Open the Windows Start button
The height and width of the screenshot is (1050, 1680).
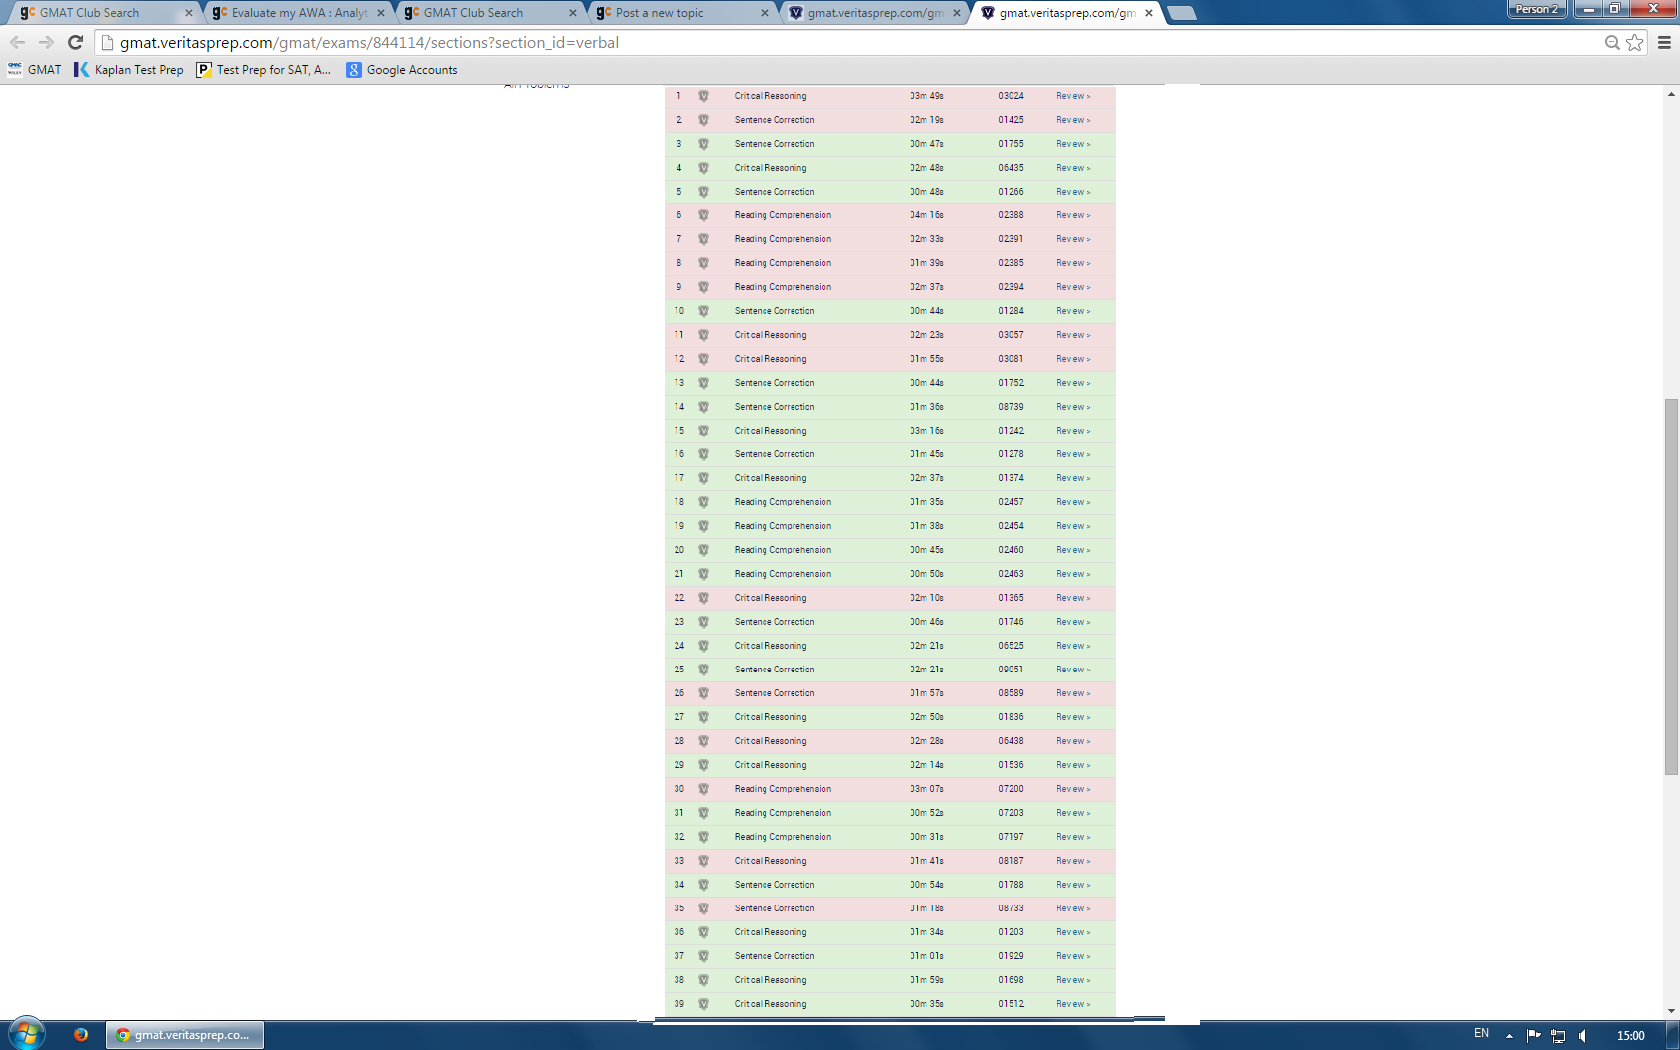point(27,1034)
